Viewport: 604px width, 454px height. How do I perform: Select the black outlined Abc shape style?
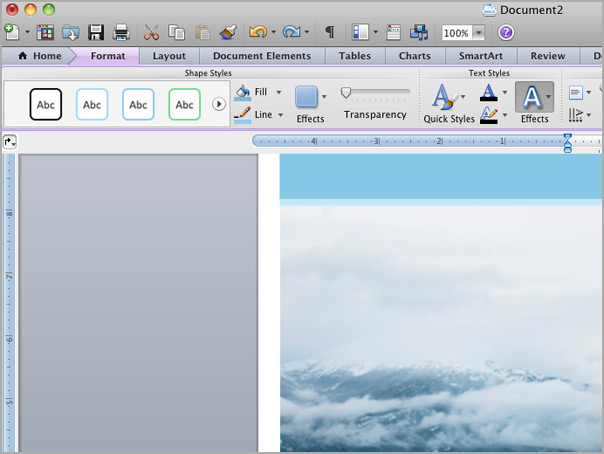pyautogui.click(x=46, y=104)
